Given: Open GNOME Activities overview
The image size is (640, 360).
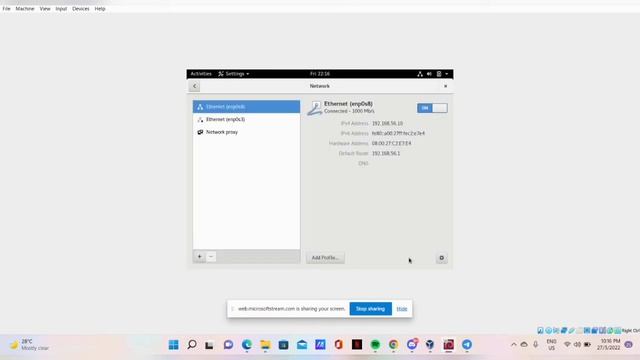Looking at the screenshot, I should tap(201, 74).
